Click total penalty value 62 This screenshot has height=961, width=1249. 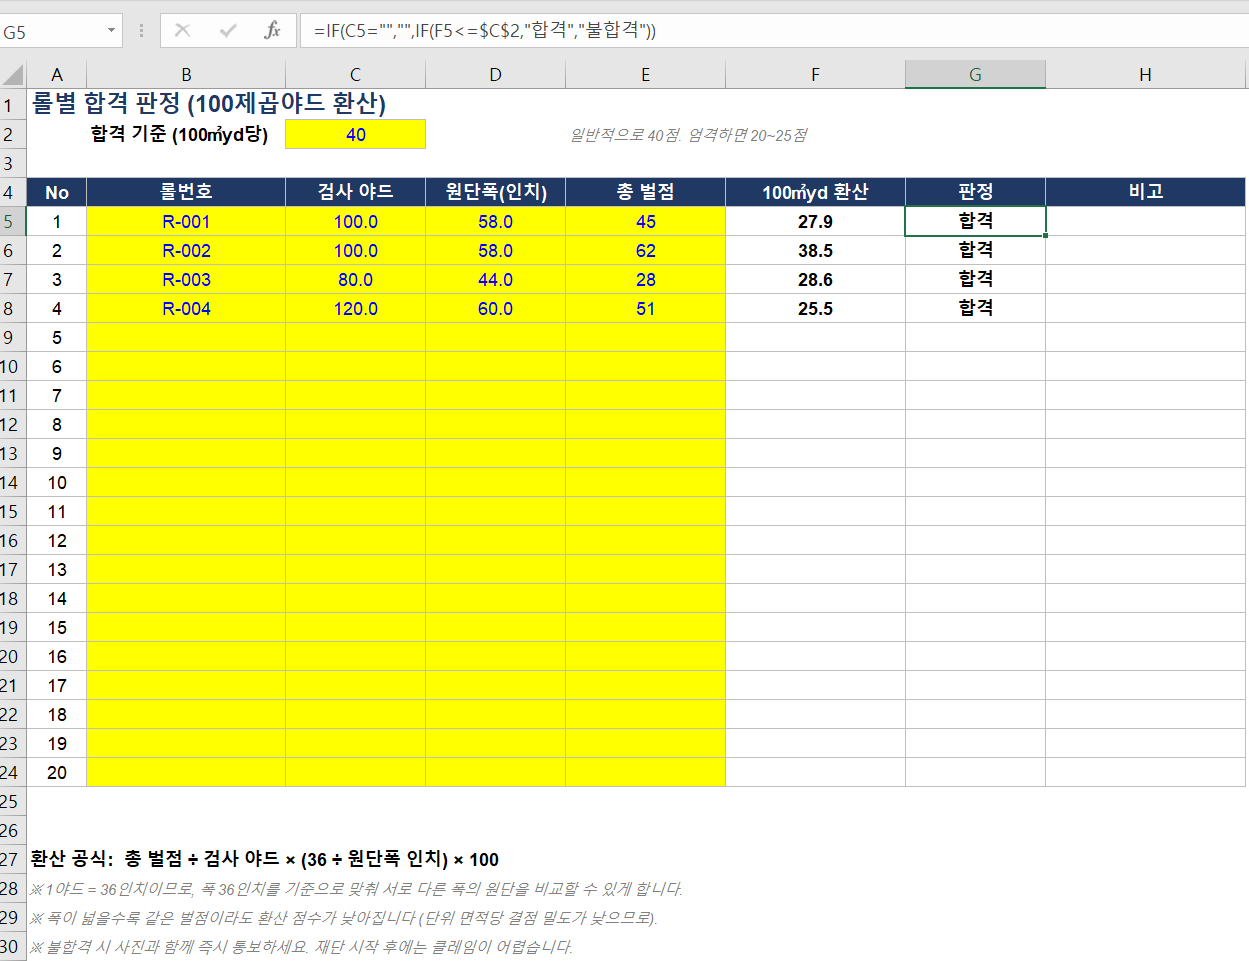click(x=645, y=251)
